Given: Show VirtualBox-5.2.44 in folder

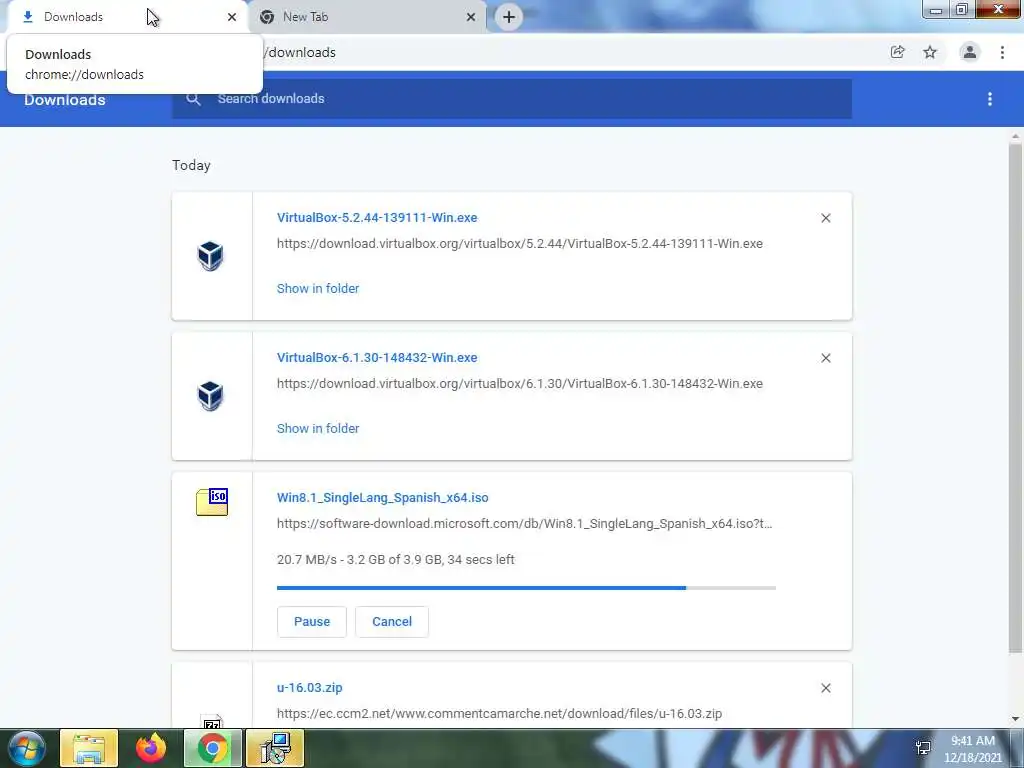Looking at the screenshot, I should pyautogui.click(x=318, y=289).
